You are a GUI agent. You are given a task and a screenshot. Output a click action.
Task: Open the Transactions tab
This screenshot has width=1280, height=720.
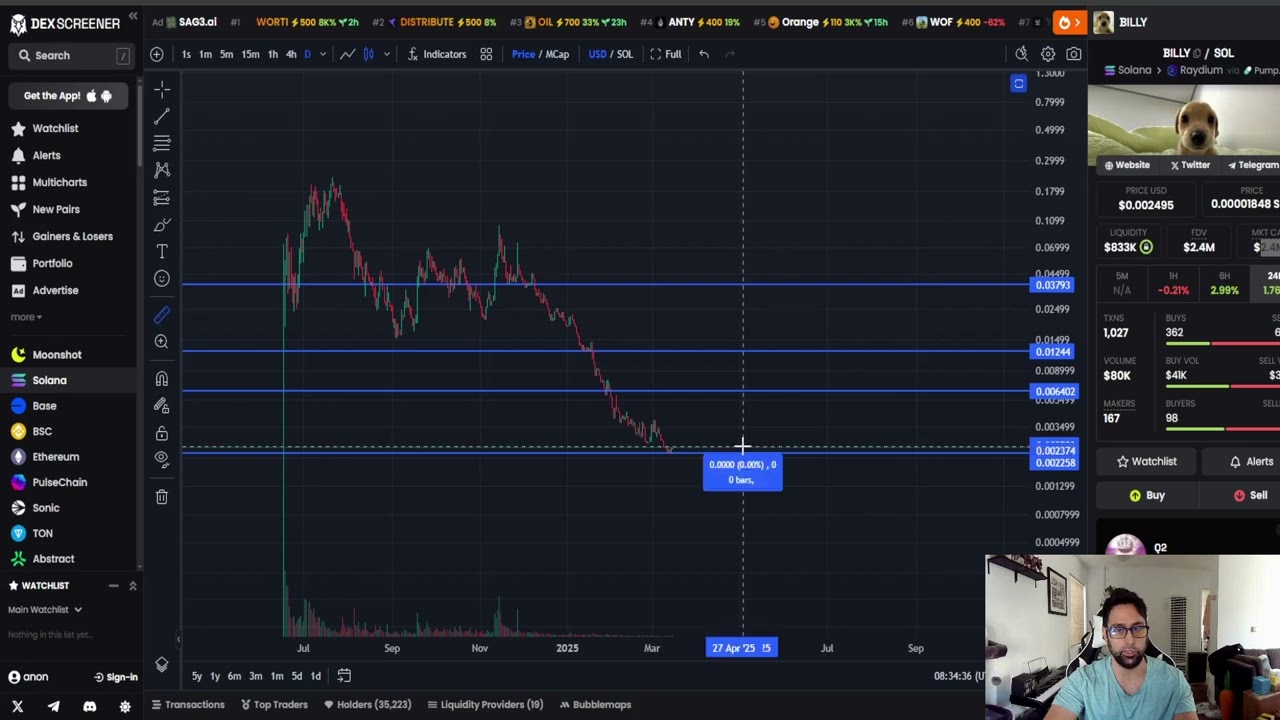click(187, 705)
